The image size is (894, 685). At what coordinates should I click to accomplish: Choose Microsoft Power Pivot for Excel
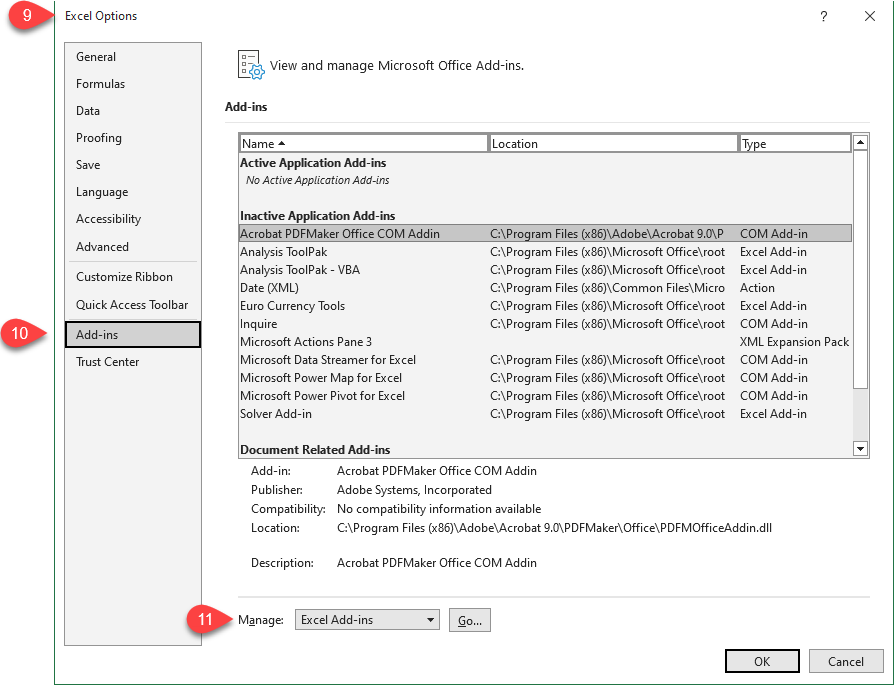click(322, 396)
